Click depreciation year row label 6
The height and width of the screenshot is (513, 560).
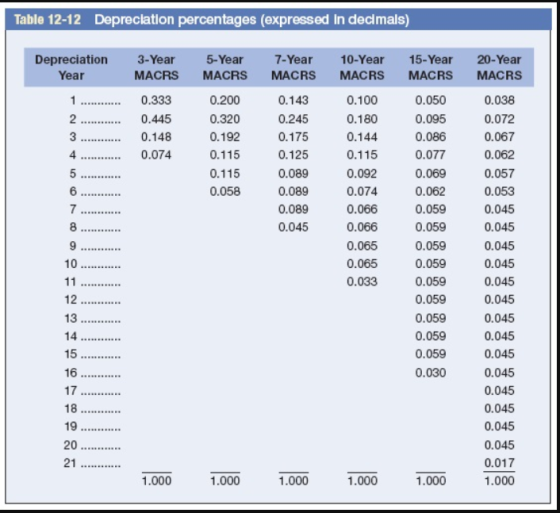pos(73,191)
